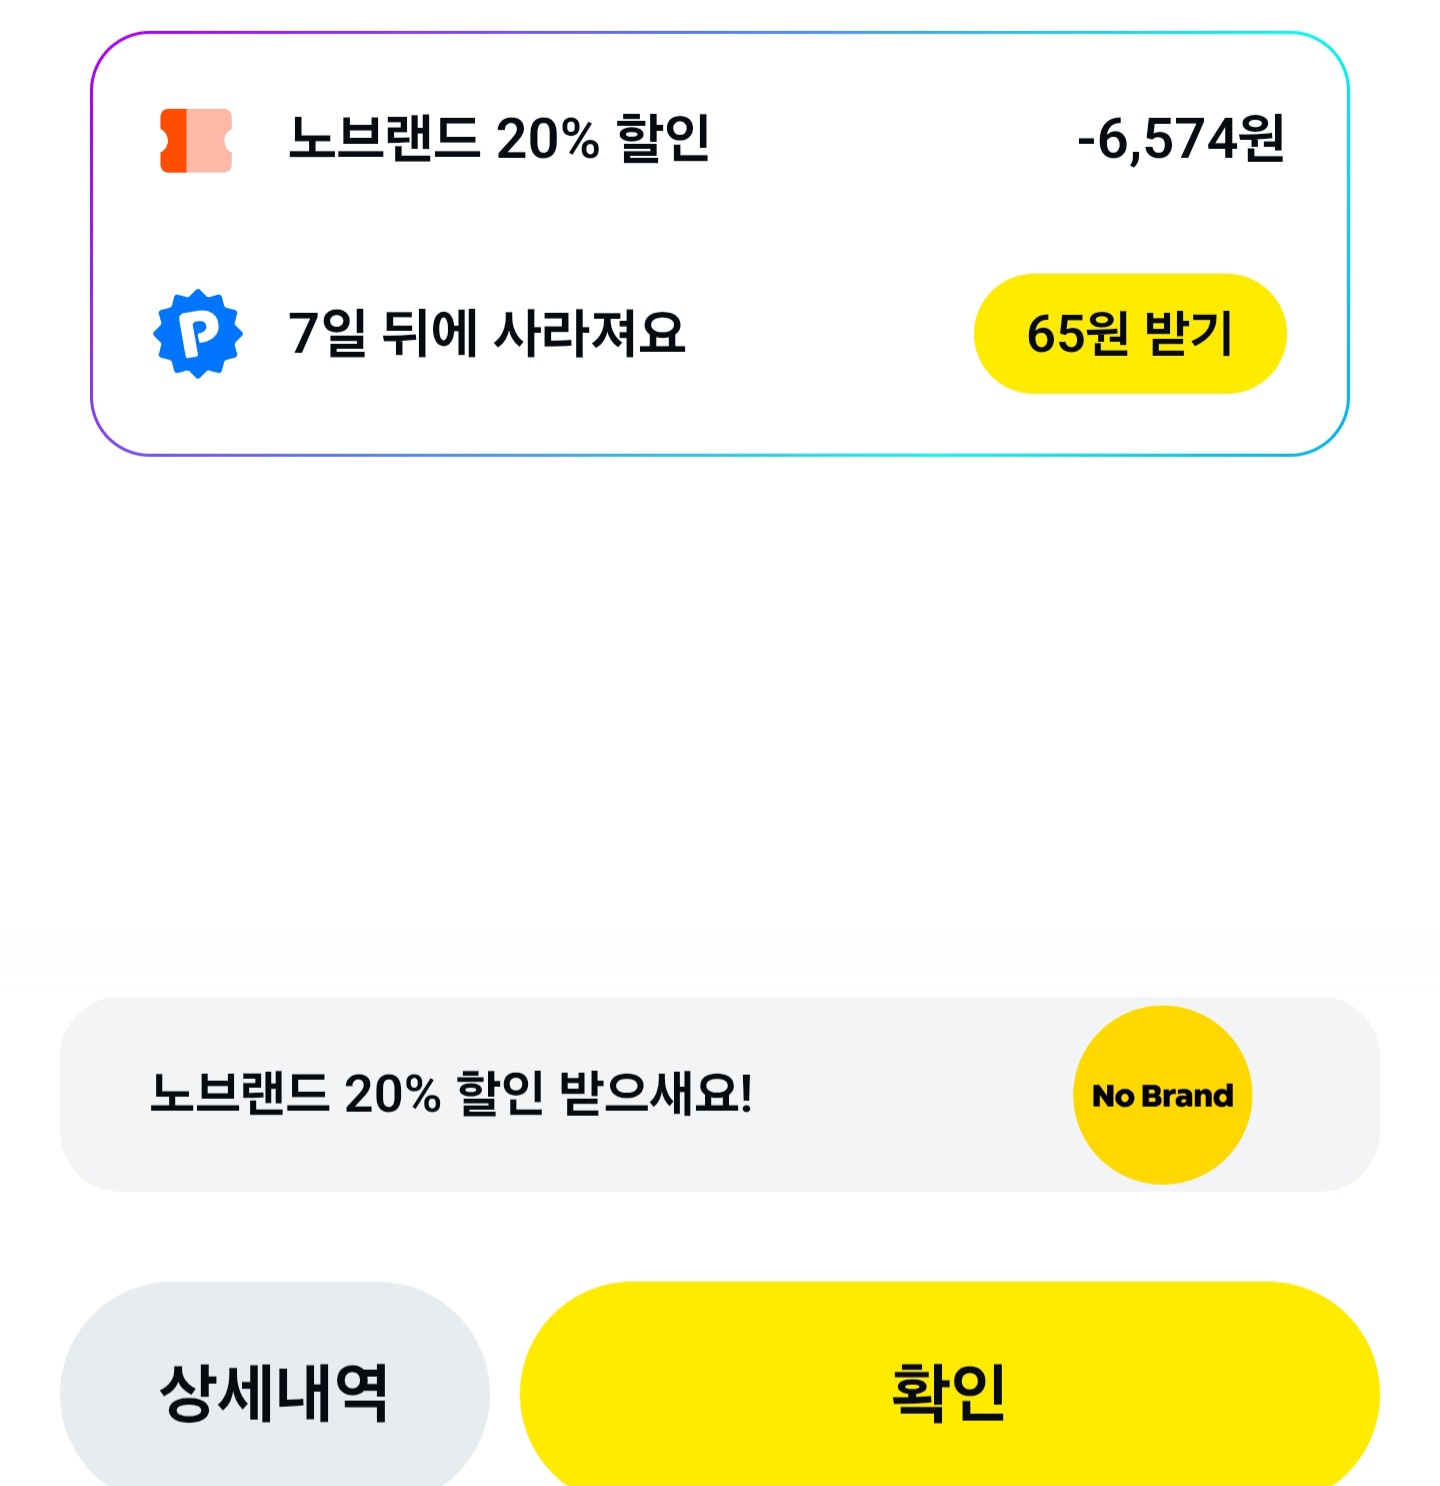Select the discounted amount in won
This screenshot has height=1486, width=1440.
coord(1181,138)
